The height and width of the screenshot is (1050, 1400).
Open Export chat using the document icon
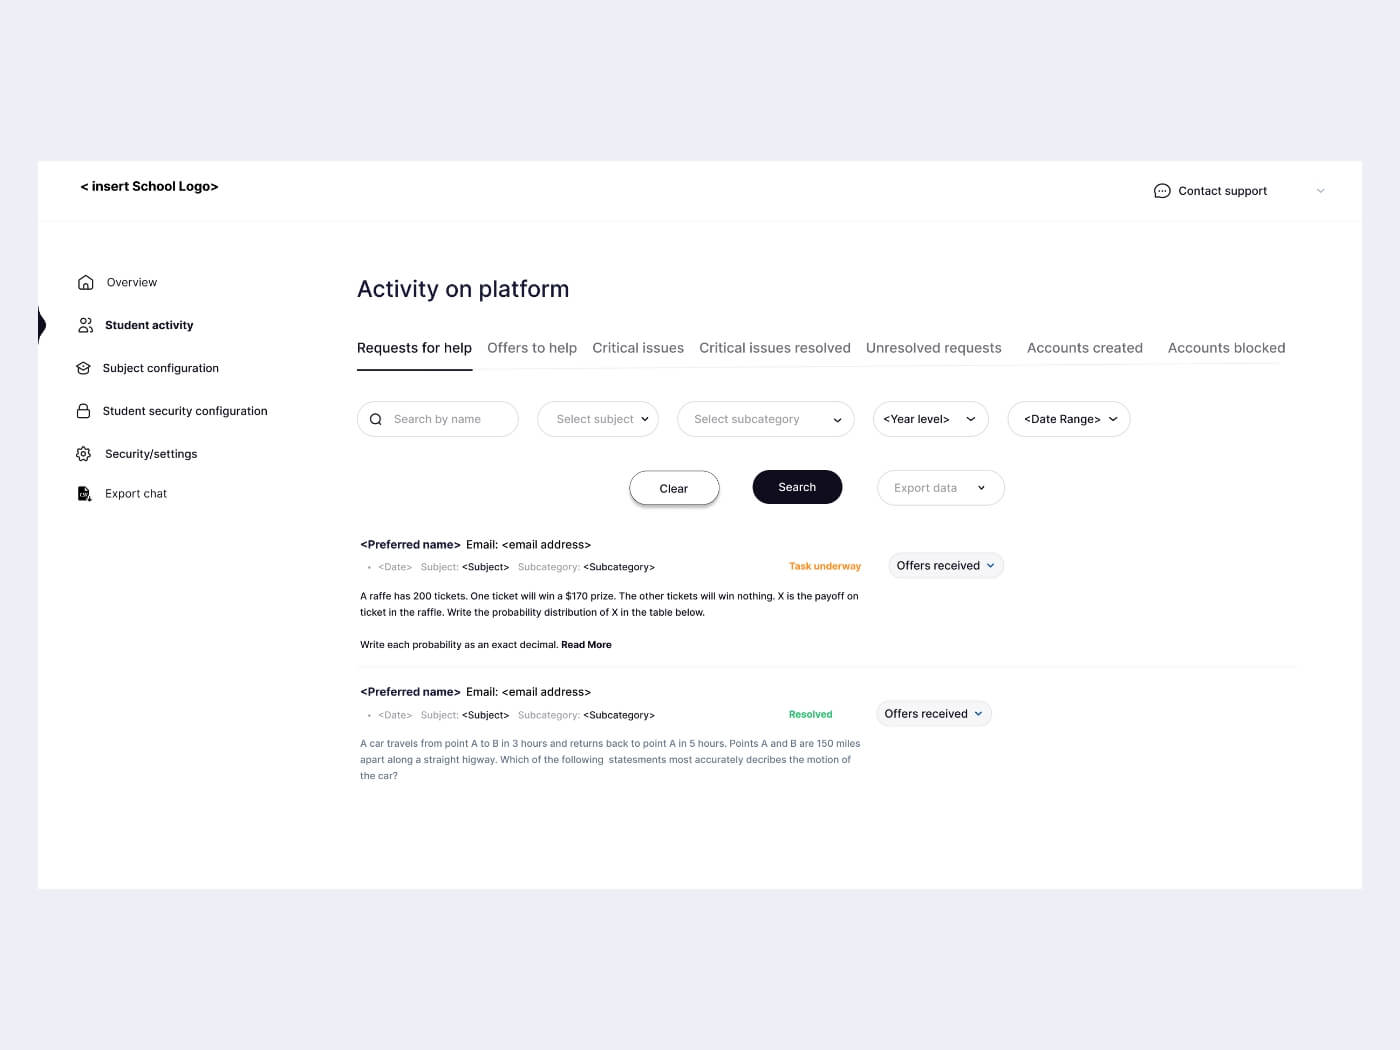click(84, 493)
